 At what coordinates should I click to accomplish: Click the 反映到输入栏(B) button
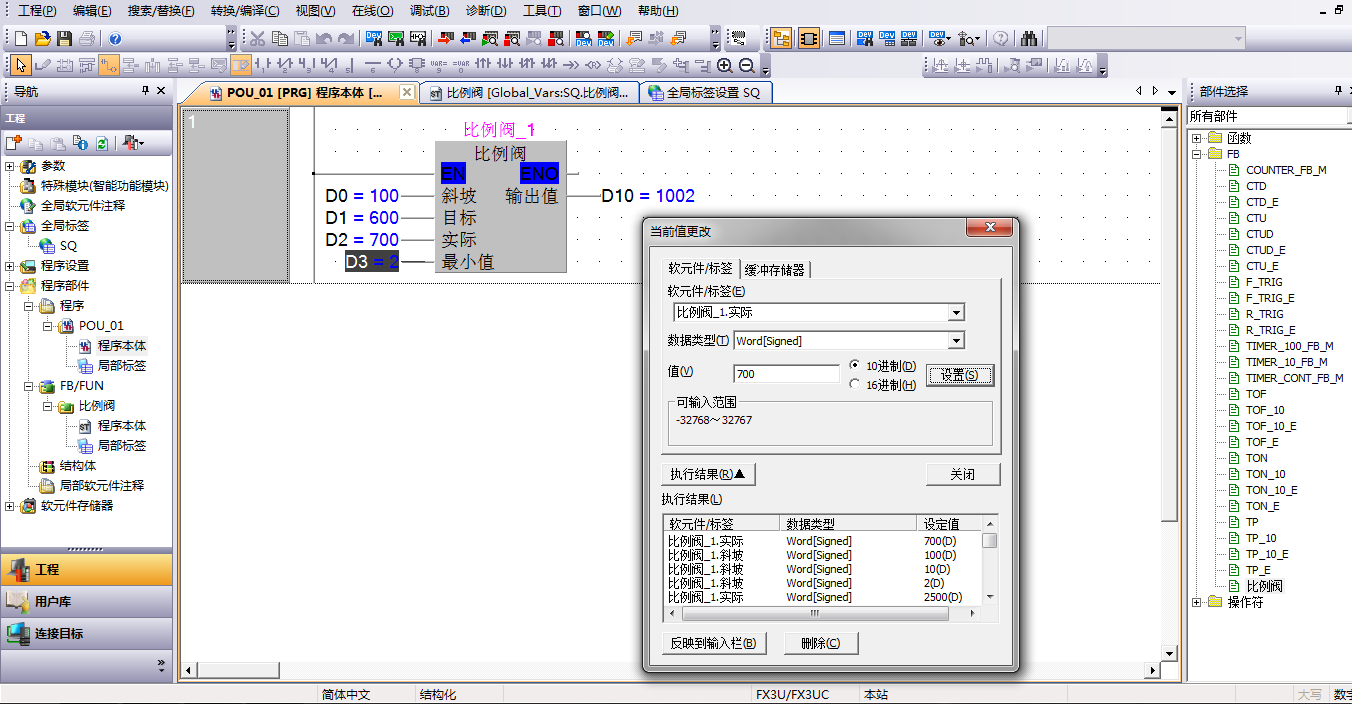[x=713, y=643]
